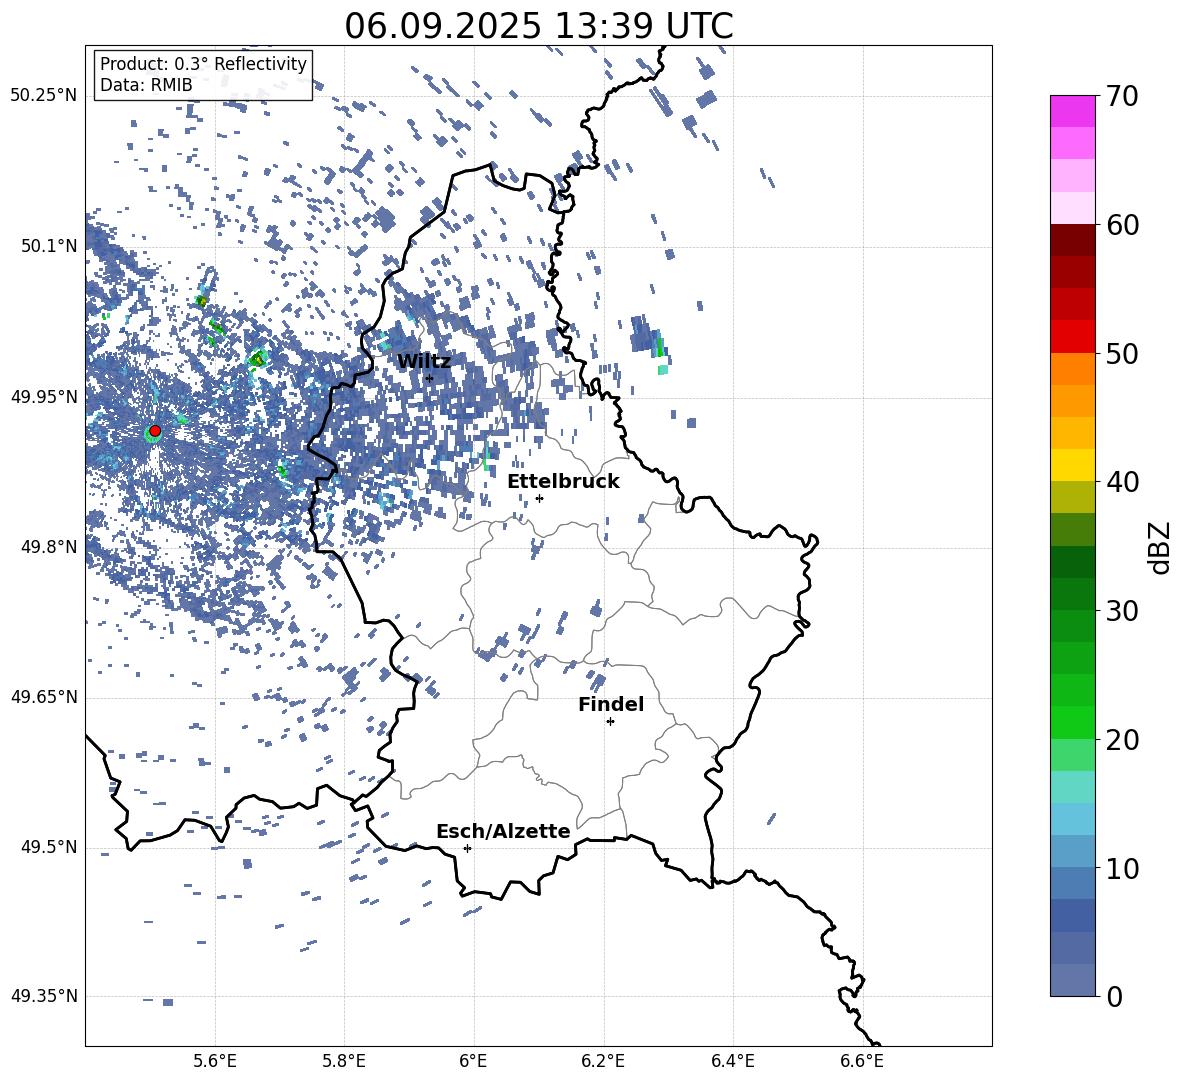Click the Wiltz city label
This screenshot has height=1081, width=1184.
coord(424,362)
